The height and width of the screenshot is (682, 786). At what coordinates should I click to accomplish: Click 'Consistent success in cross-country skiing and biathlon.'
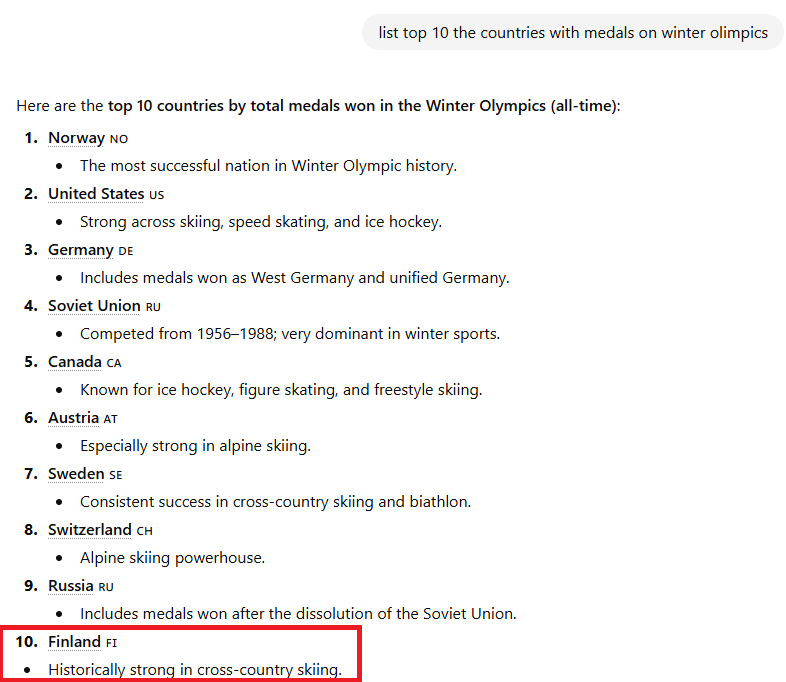tap(276, 502)
